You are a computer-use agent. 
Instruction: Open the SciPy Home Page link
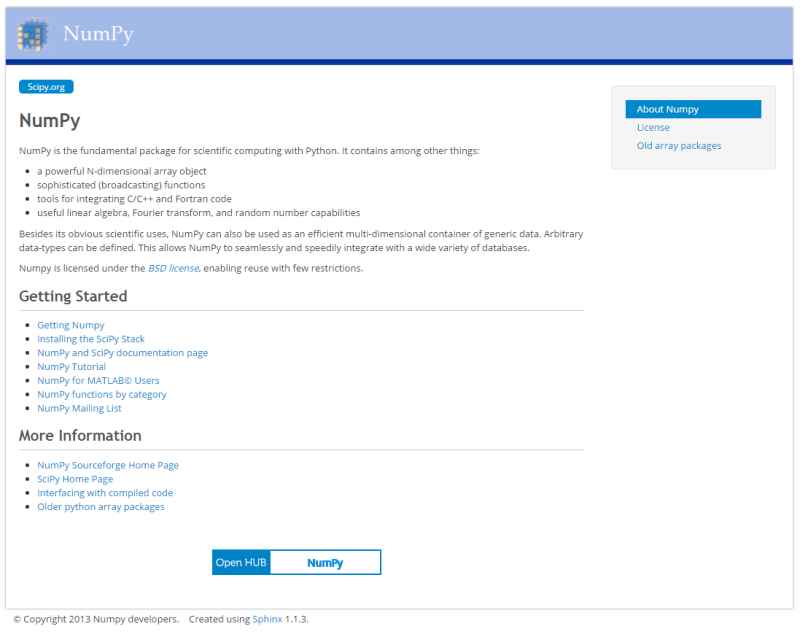75,479
